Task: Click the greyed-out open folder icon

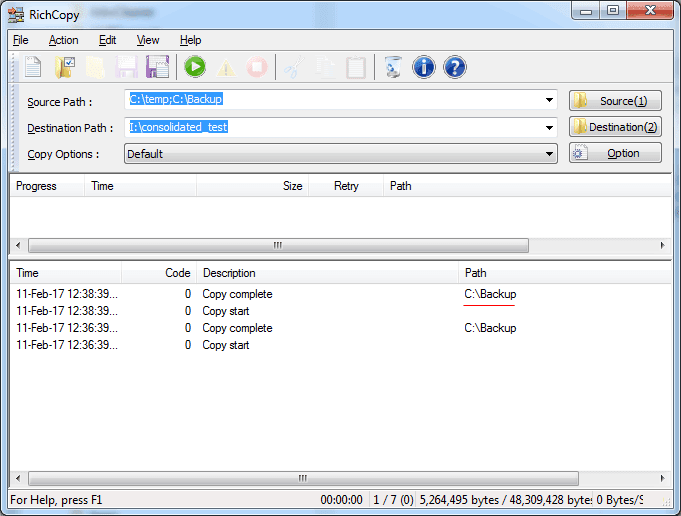Action: (95, 67)
